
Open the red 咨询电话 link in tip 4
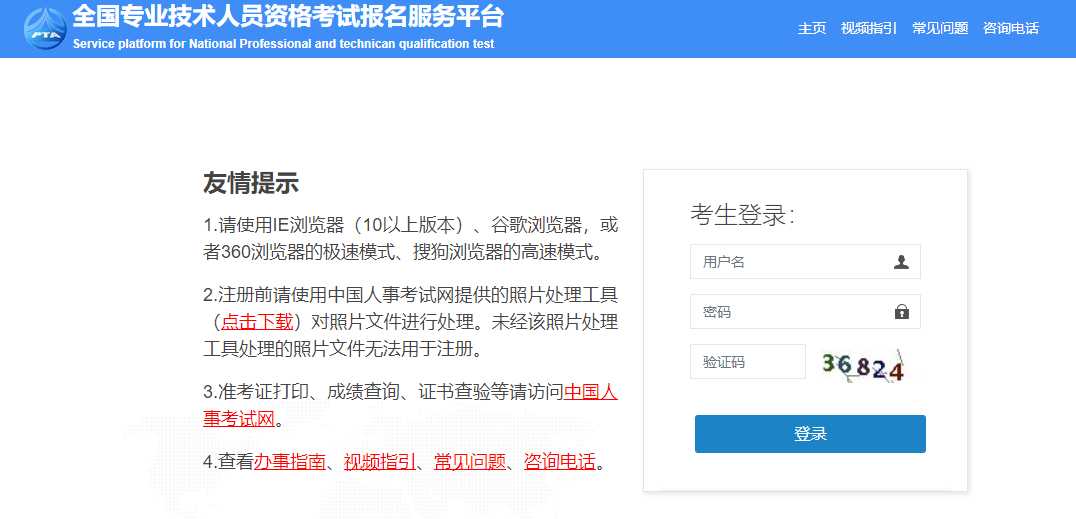(x=559, y=462)
